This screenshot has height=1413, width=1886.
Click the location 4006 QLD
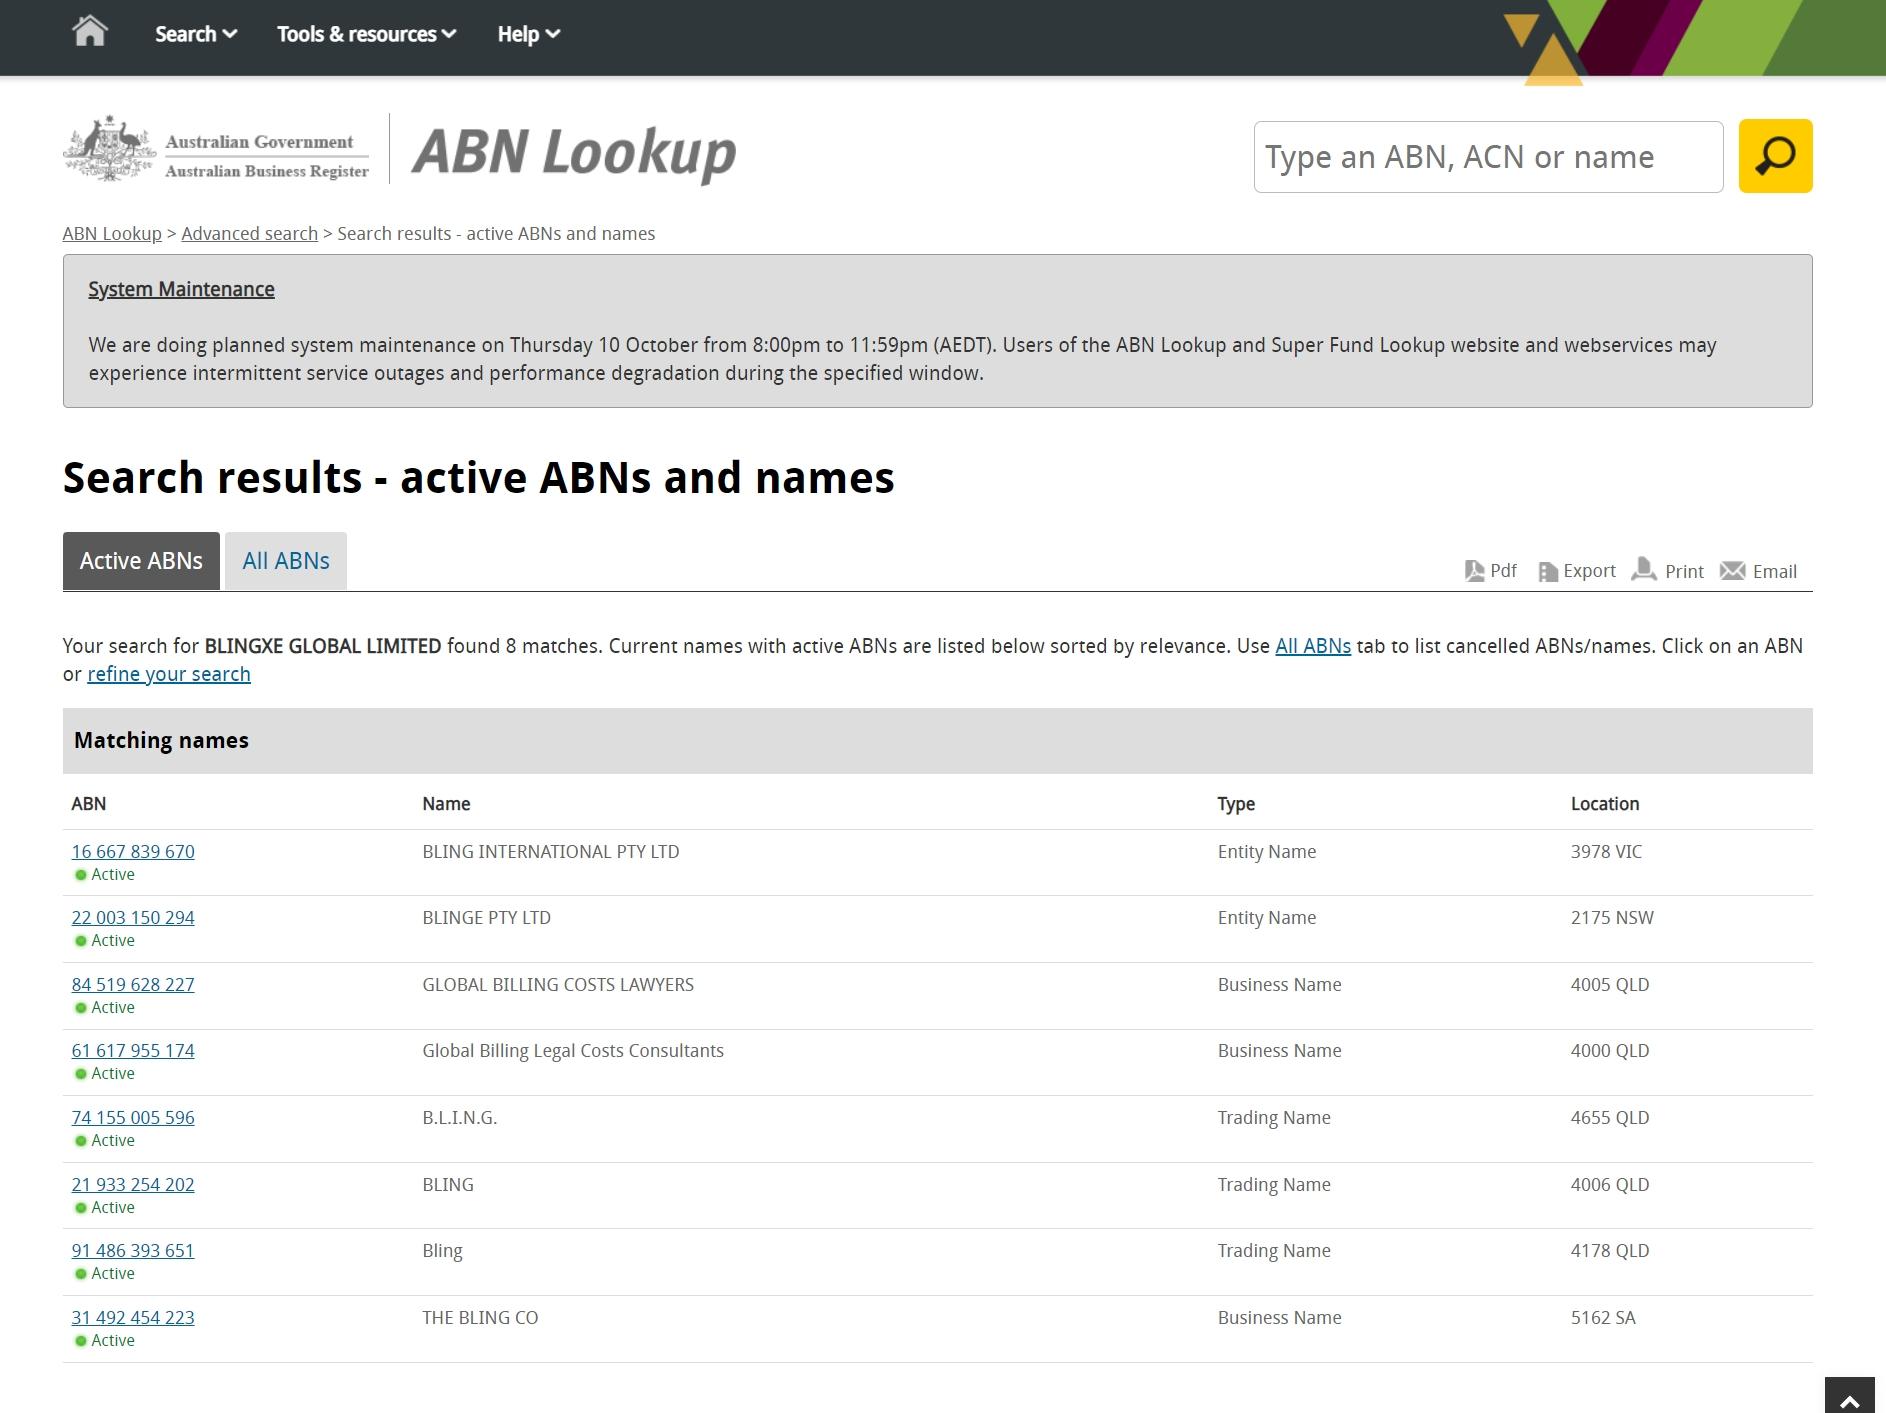pyautogui.click(x=1610, y=1185)
